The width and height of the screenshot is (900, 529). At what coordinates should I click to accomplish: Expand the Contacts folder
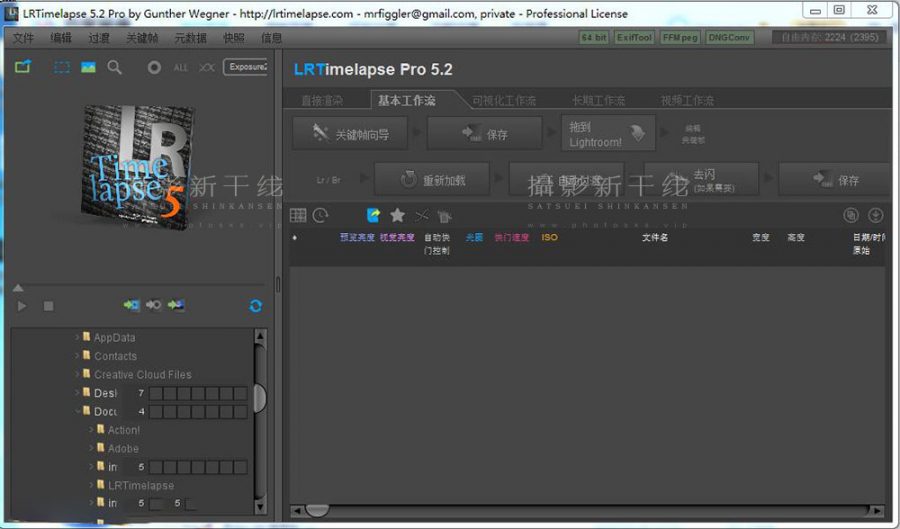point(77,356)
